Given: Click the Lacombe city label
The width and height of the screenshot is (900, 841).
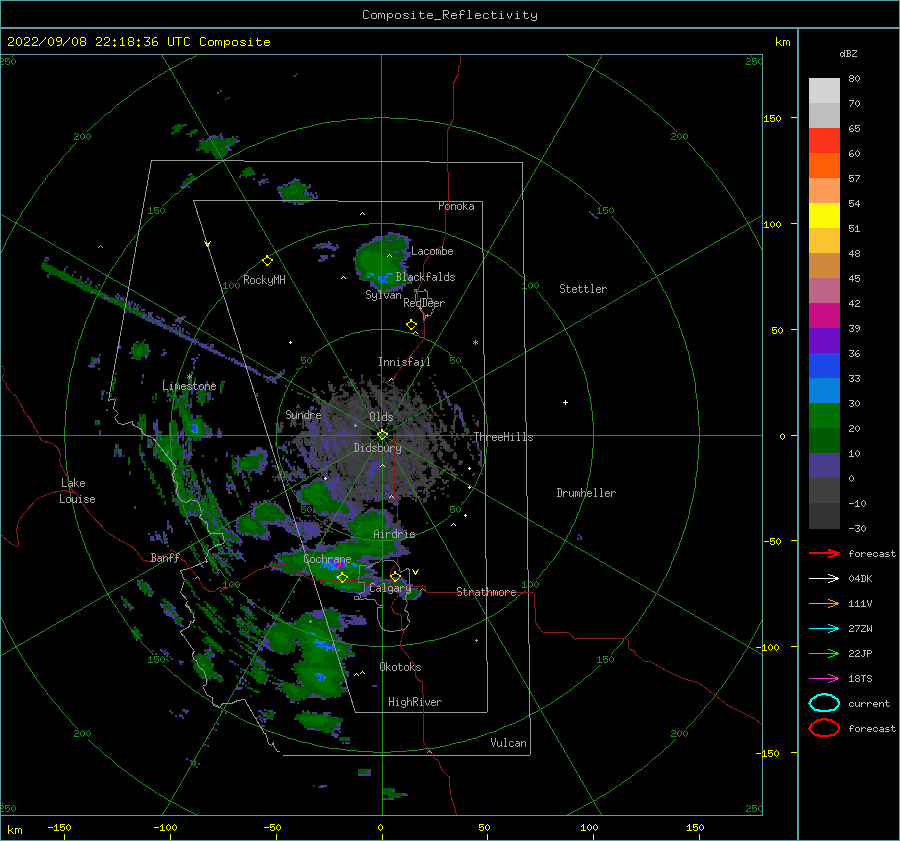Looking at the screenshot, I should coord(432,251).
